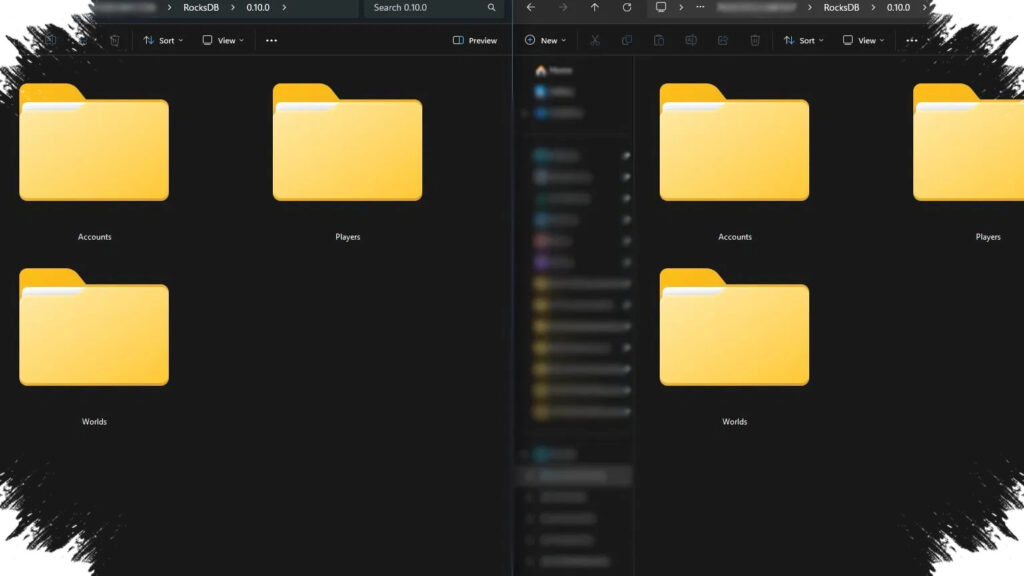Expand chevron after 0.10.0 in left address bar
Viewport: 1024px width, 576px height.
(x=284, y=7)
